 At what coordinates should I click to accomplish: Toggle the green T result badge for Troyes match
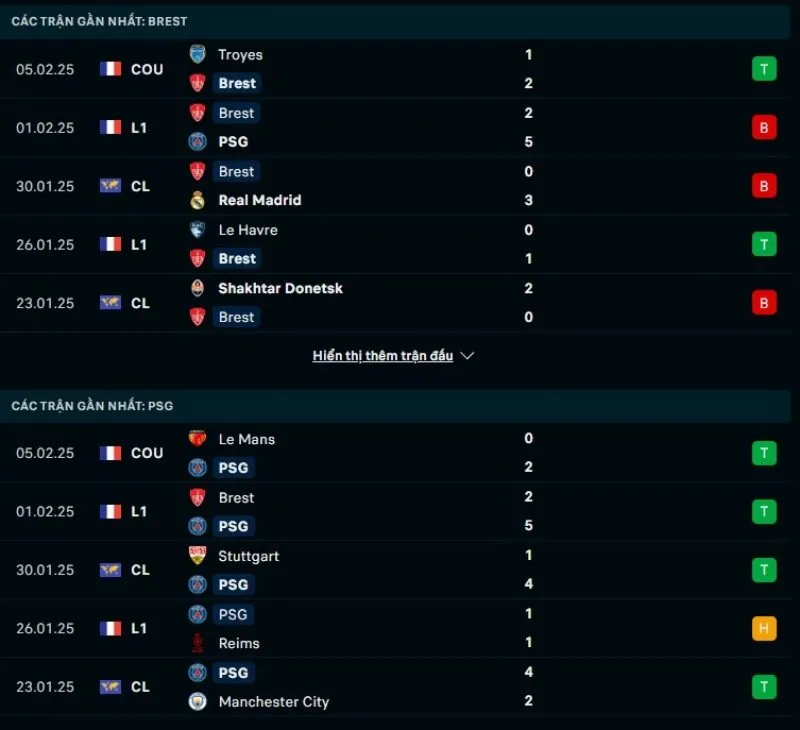coord(763,69)
